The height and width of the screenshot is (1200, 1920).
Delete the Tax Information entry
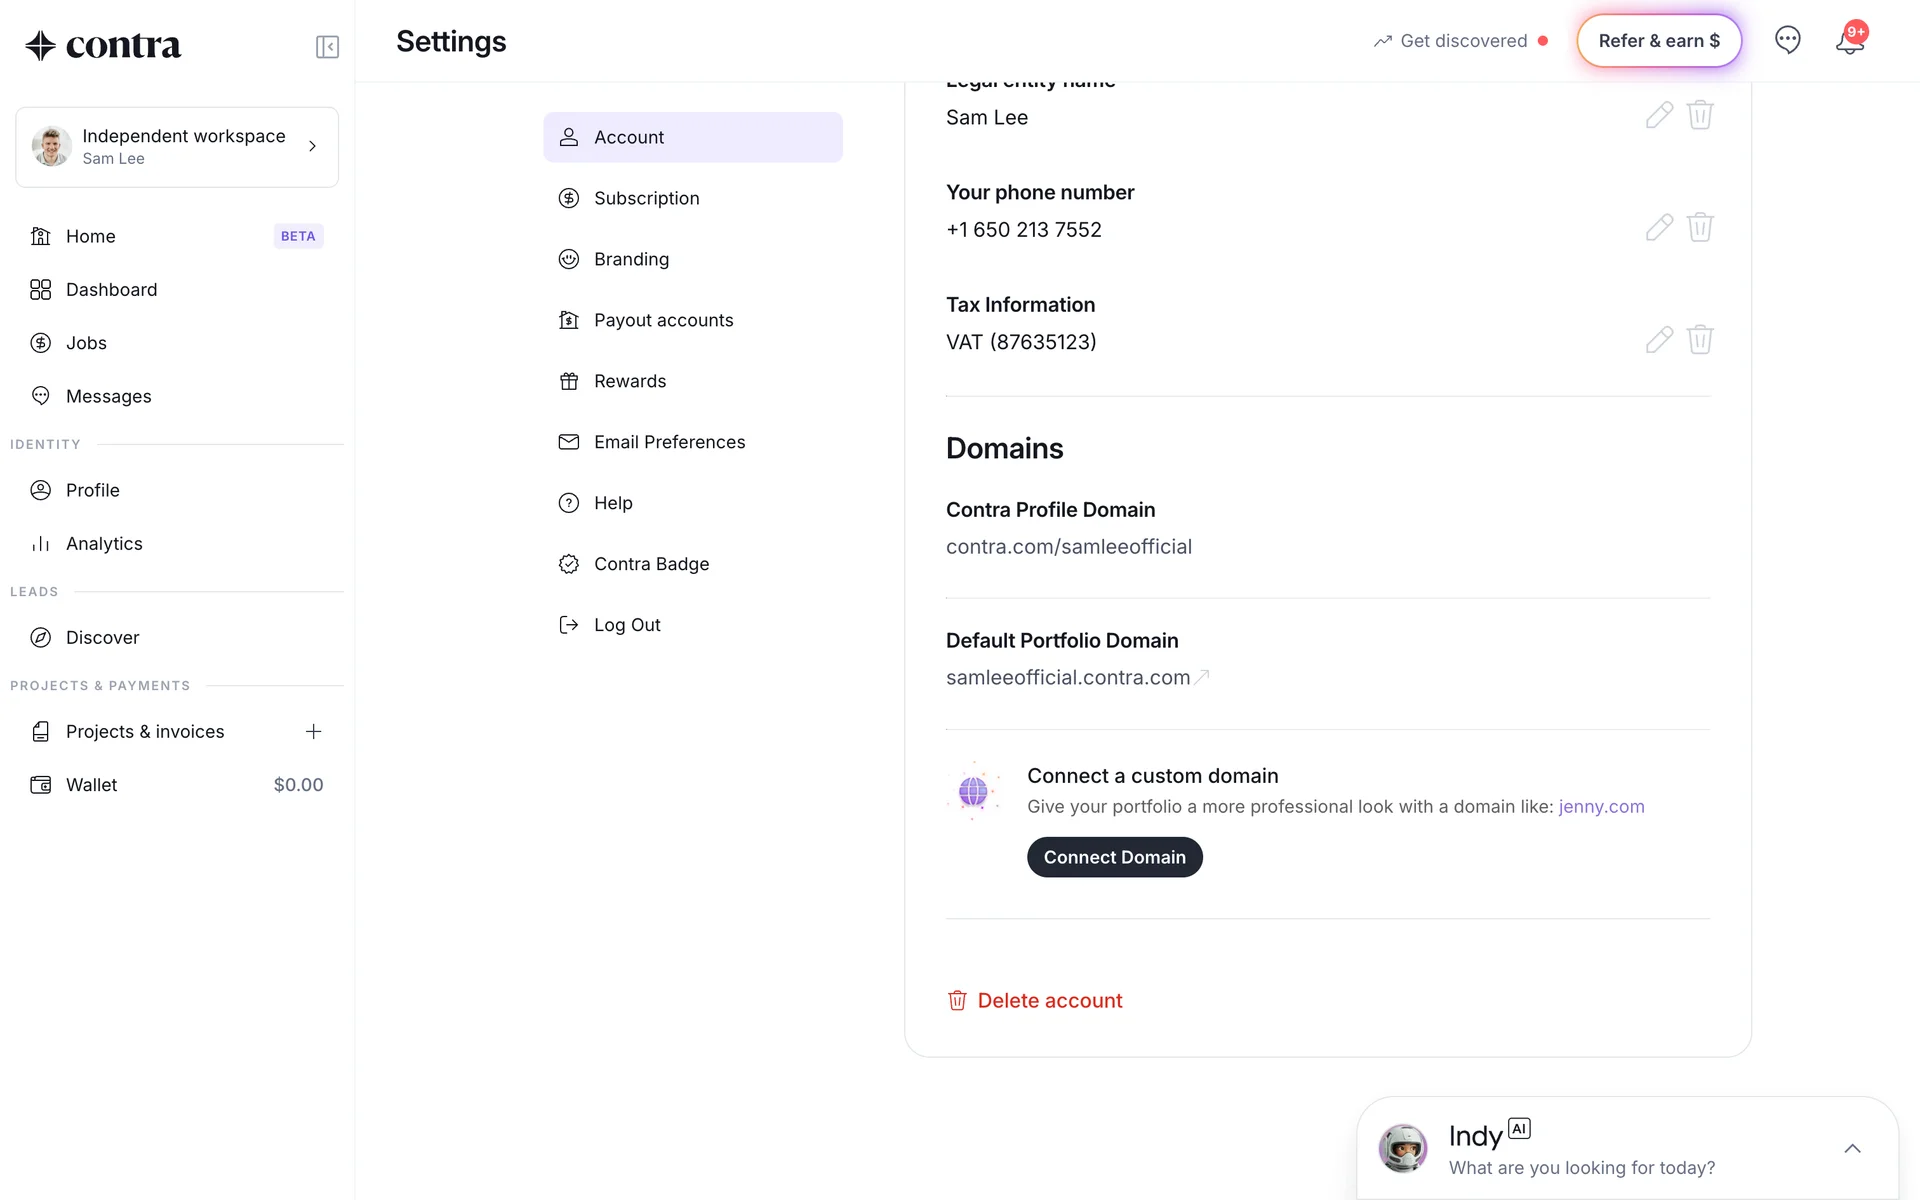click(x=1700, y=340)
